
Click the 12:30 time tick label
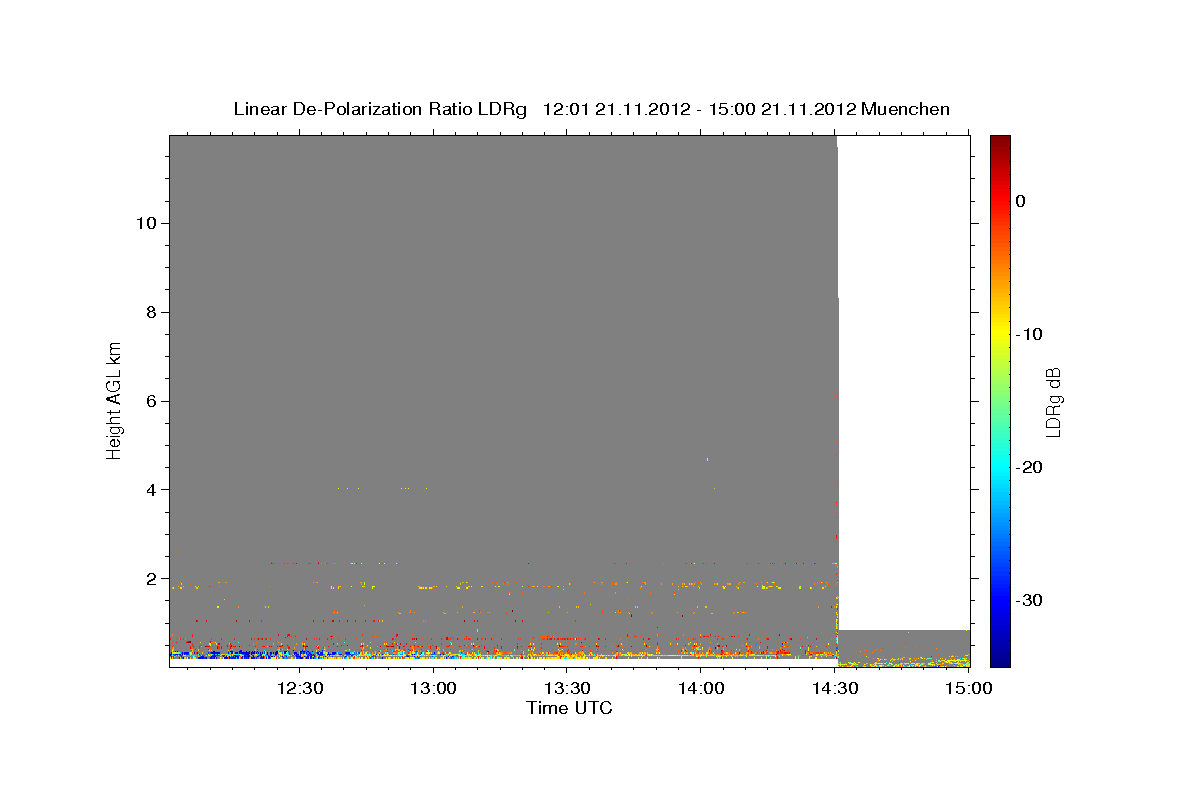coord(299,688)
